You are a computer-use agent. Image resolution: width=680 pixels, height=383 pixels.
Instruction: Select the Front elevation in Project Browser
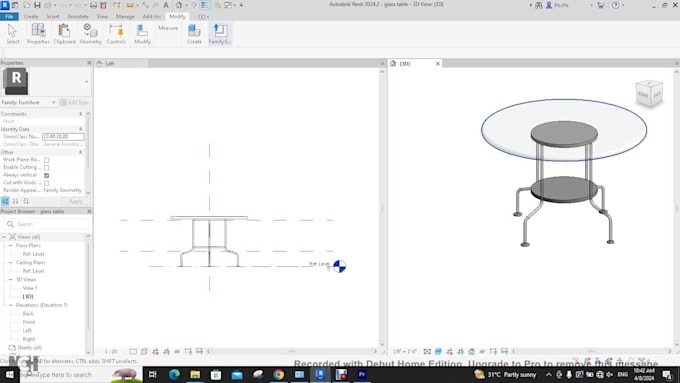29,322
